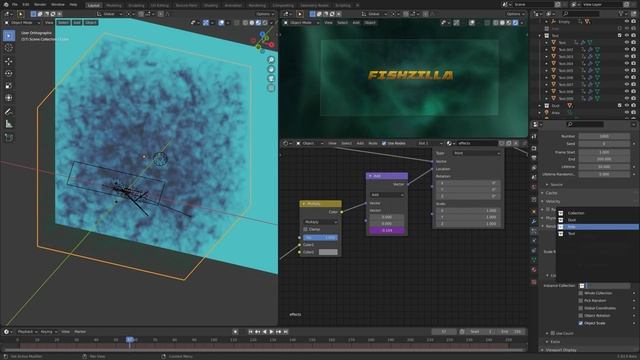Enable Global Coordinates checkbox

(x=581, y=308)
